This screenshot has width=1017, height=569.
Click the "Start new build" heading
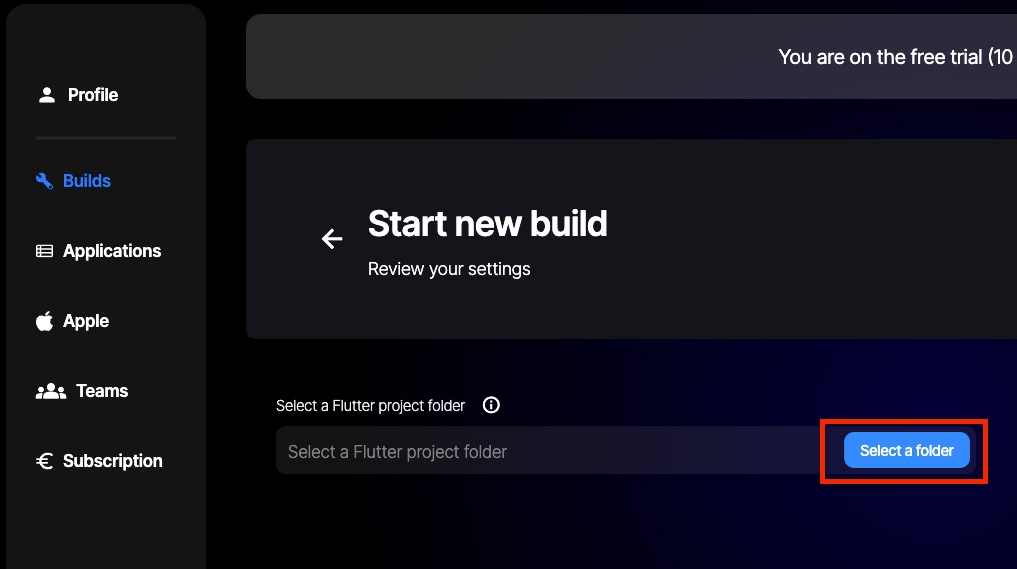[x=487, y=224]
